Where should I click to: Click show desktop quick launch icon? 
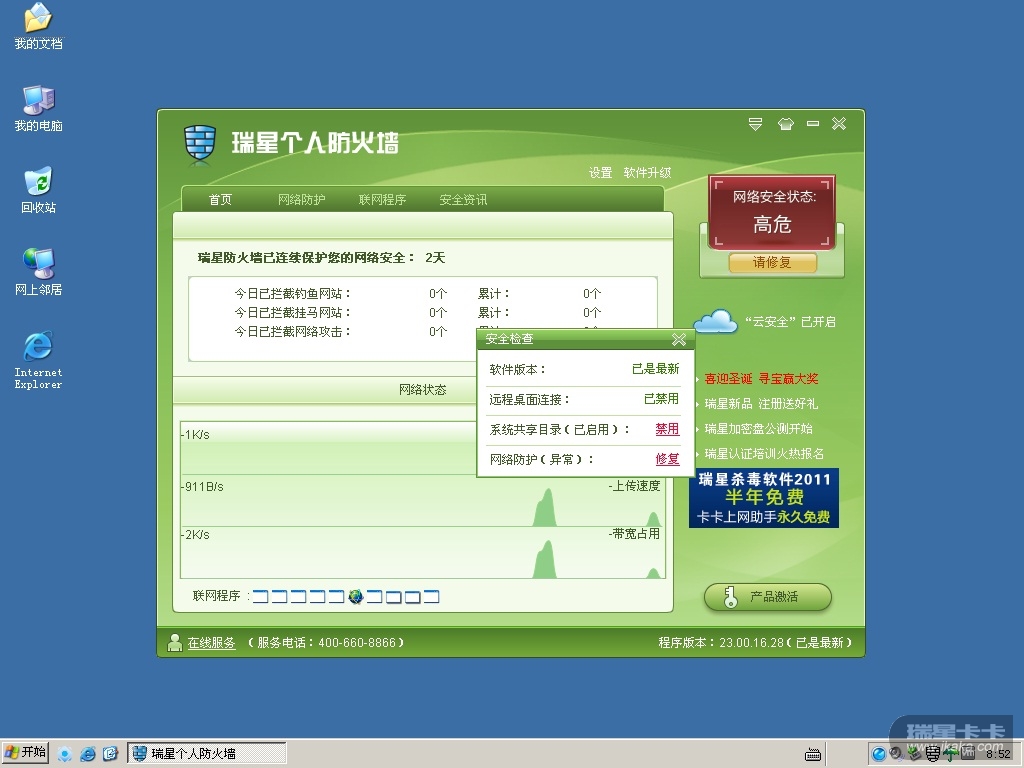pos(65,754)
